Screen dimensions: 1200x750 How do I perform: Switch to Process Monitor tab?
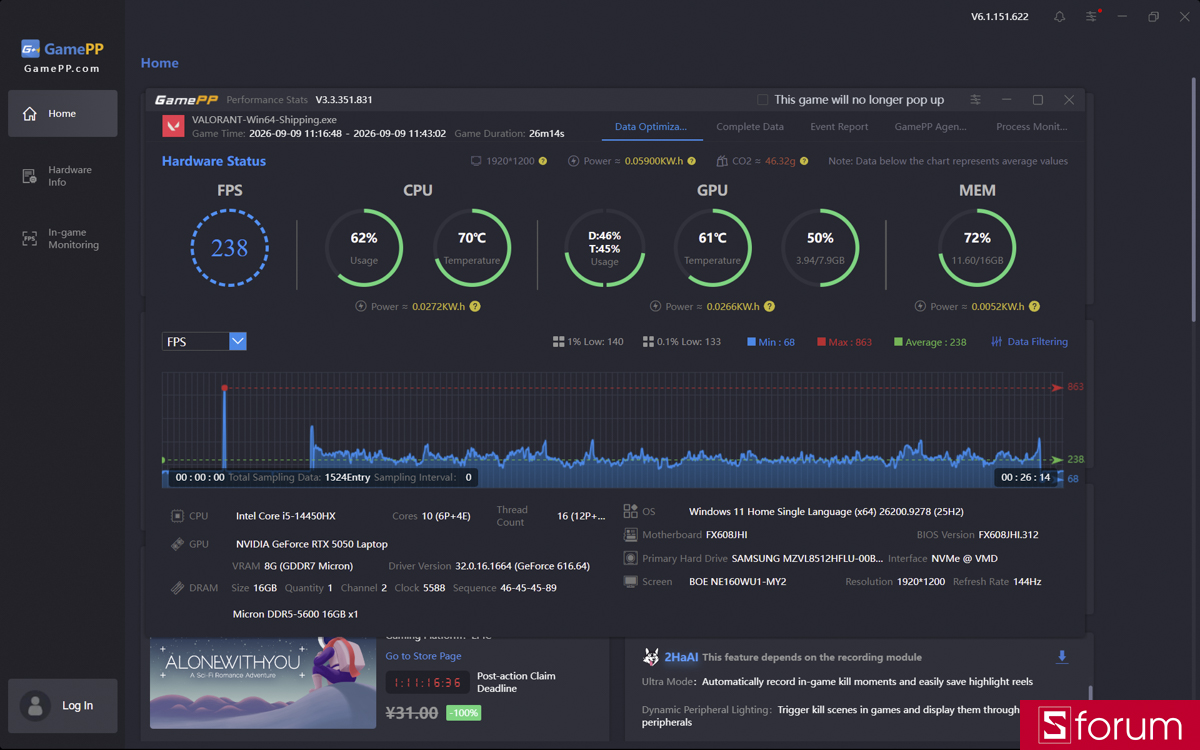(x=1031, y=127)
